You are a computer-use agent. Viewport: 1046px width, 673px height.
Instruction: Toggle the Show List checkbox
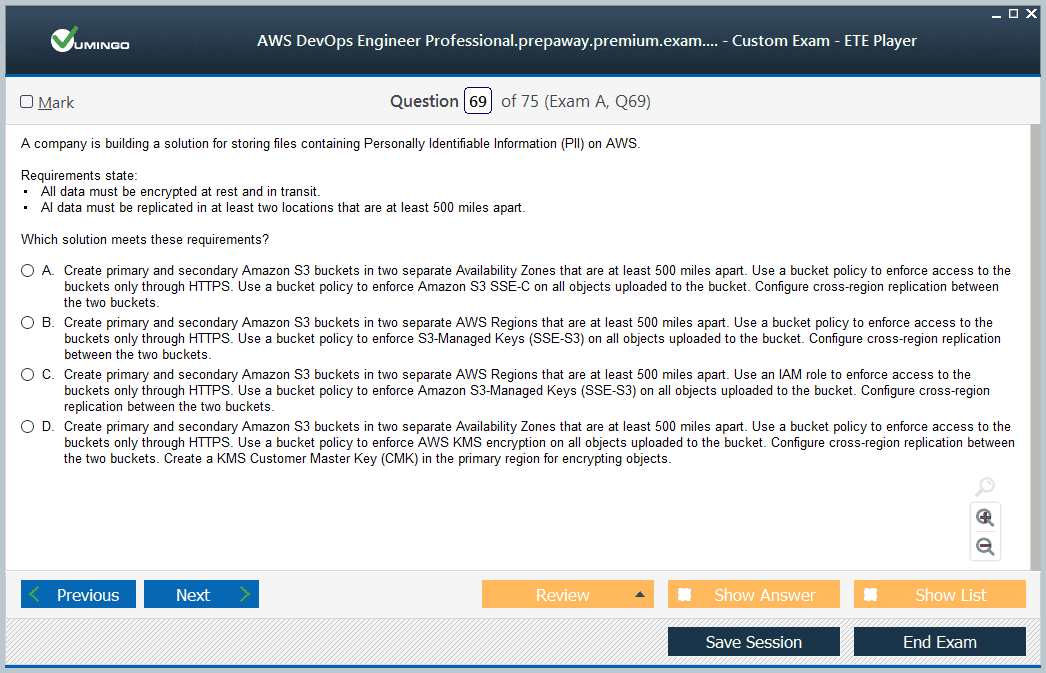tap(870, 595)
